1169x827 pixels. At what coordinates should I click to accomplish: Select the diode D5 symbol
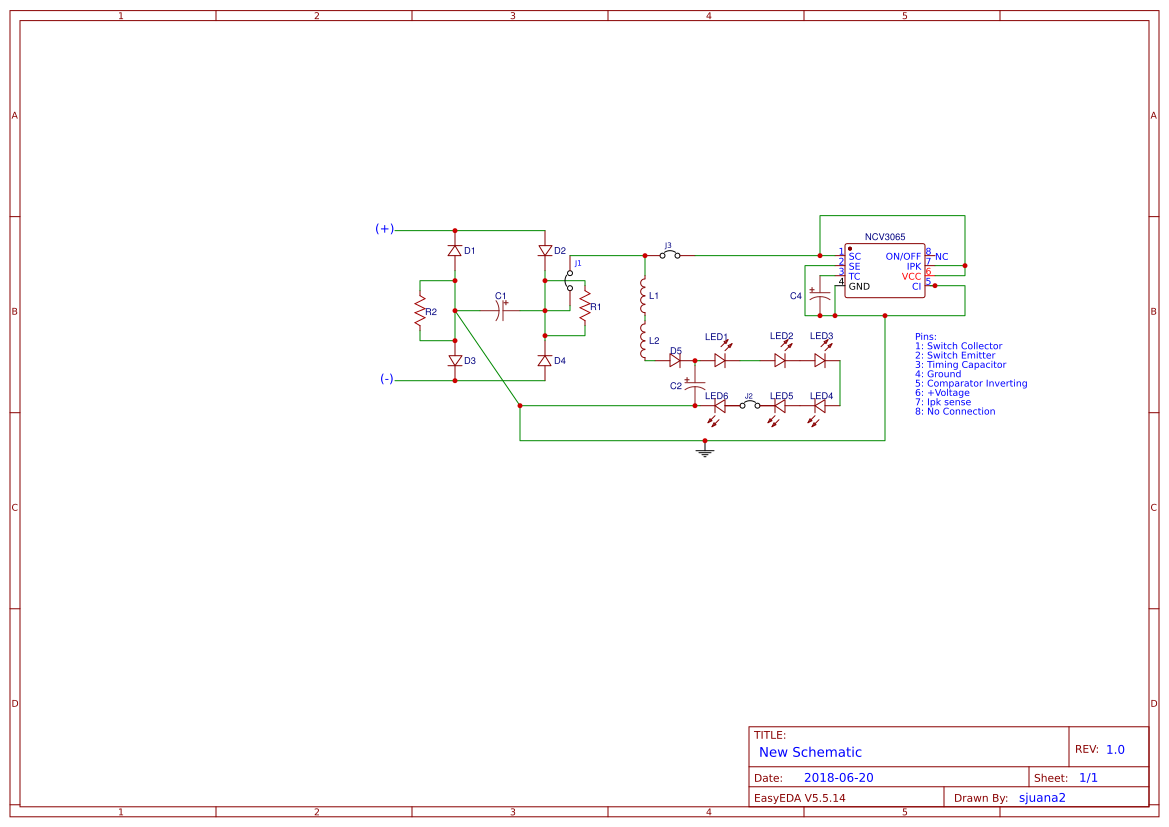click(675, 360)
